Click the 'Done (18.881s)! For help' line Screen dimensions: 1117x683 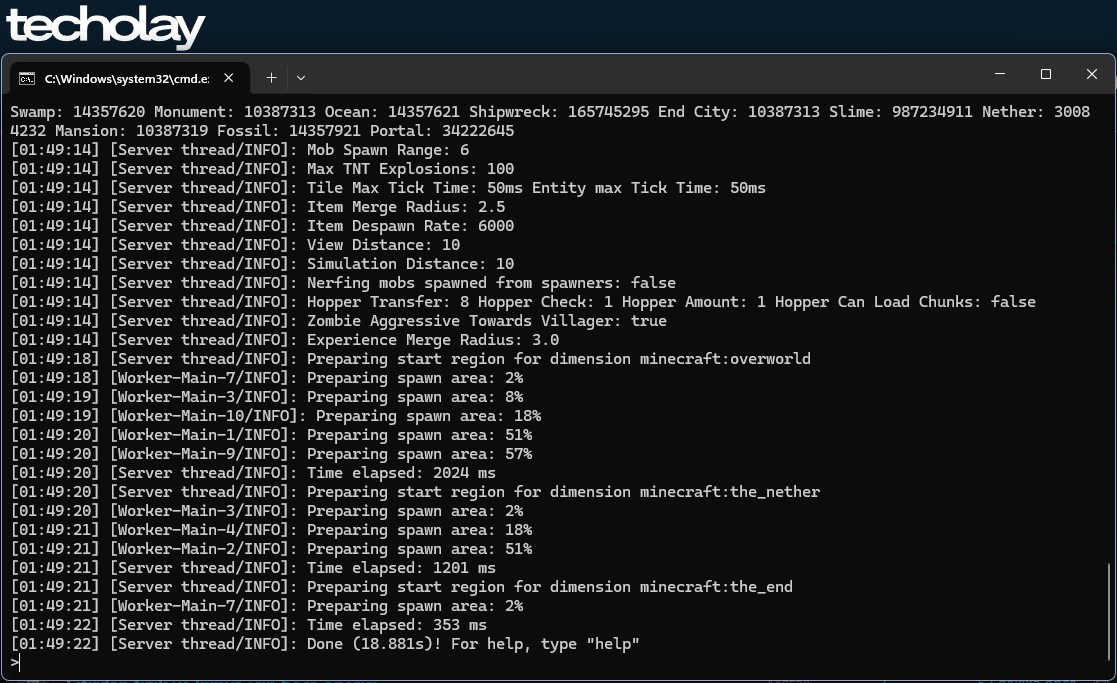(325, 644)
